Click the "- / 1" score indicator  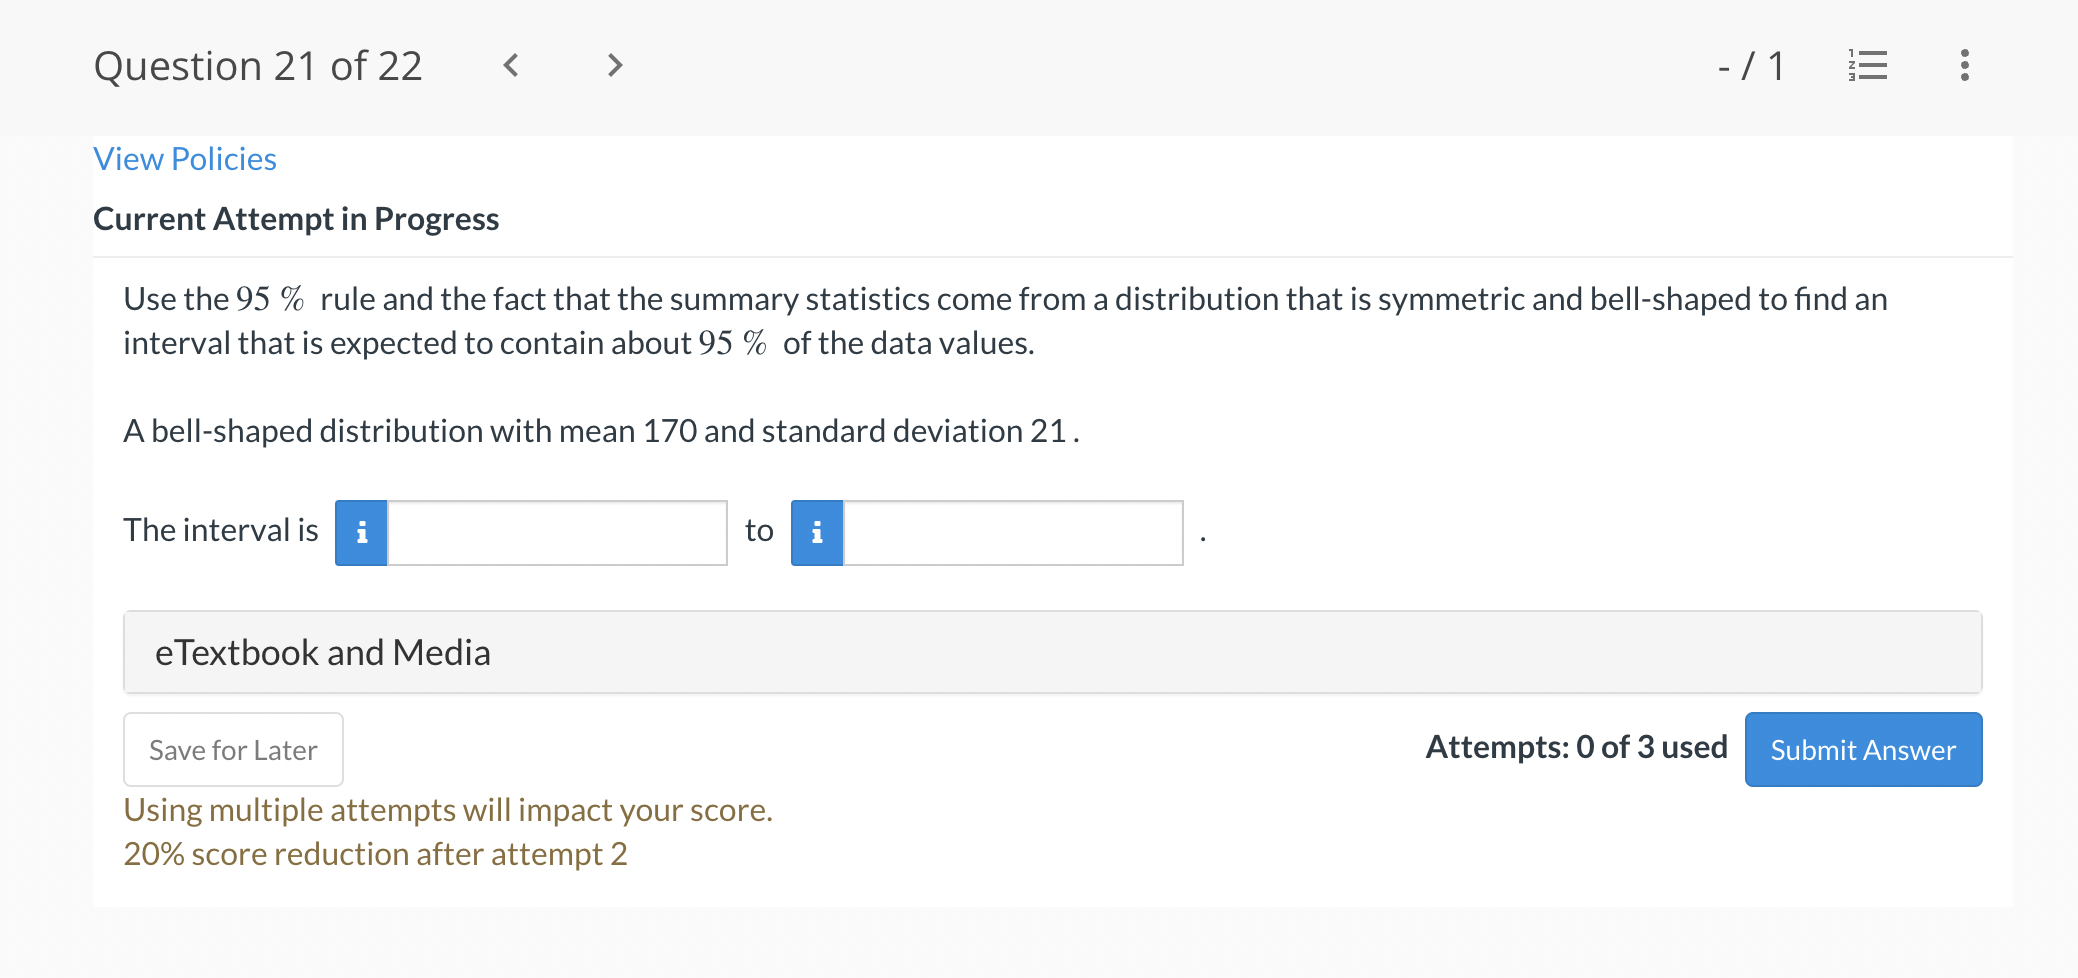click(x=1751, y=67)
